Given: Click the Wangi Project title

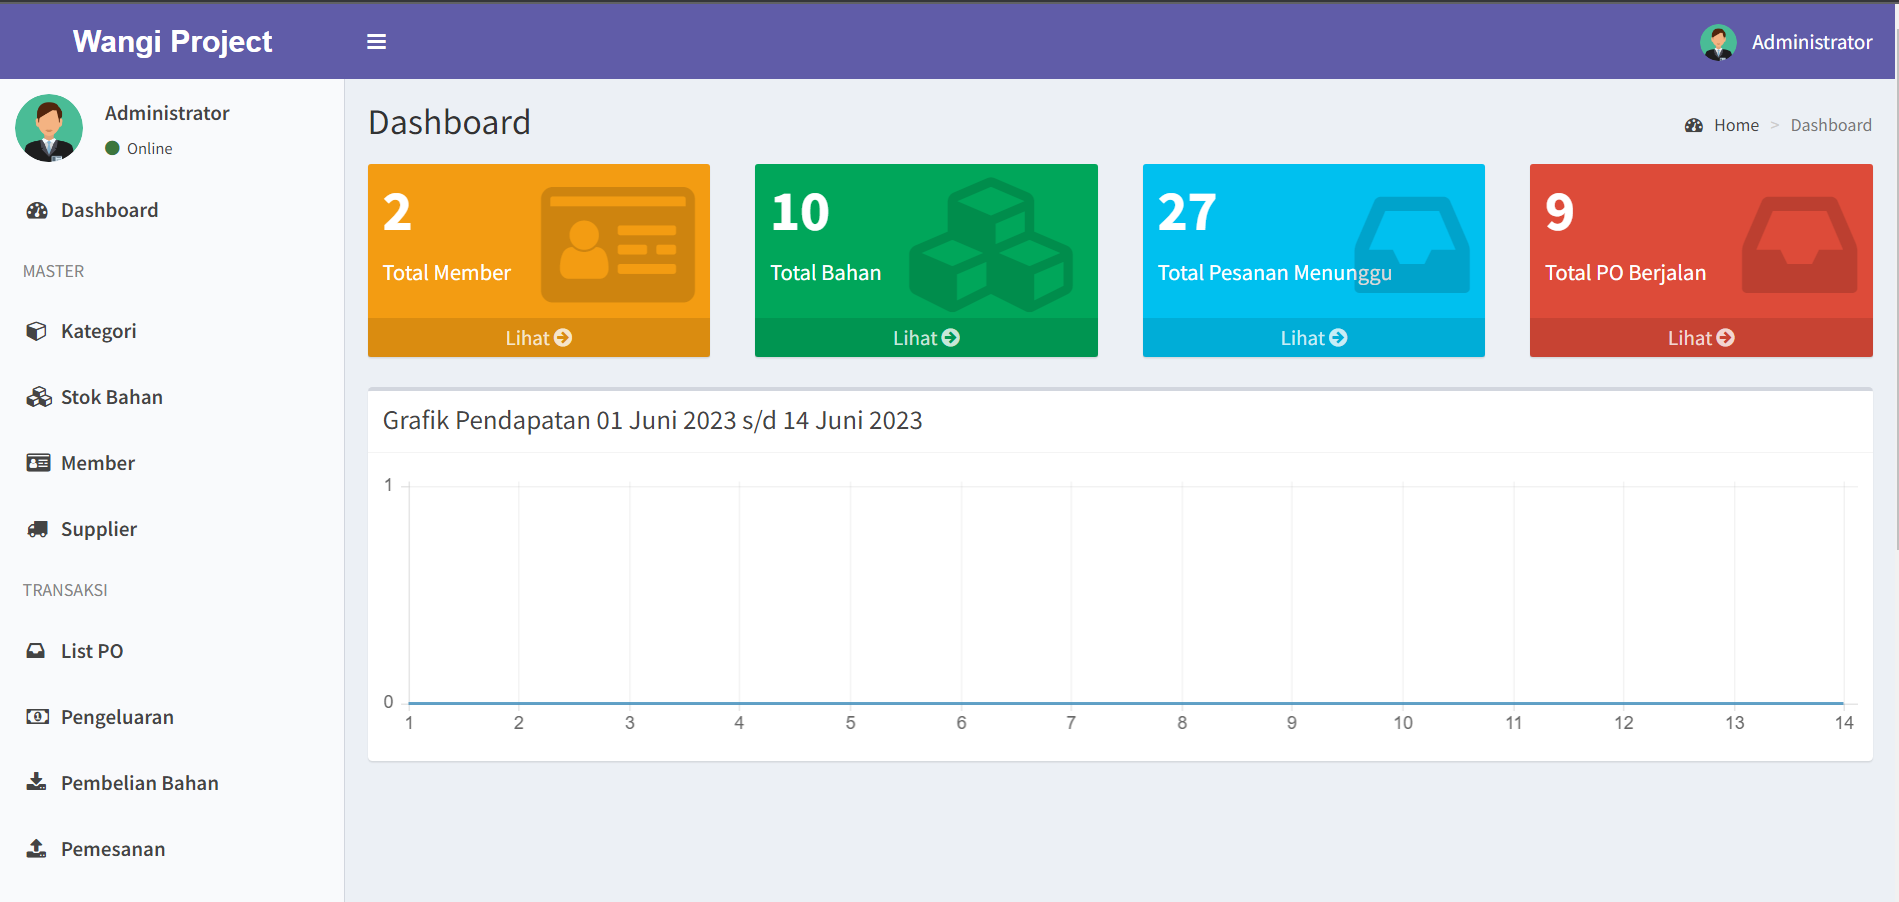Looking at the screenshot, I should coord(171,41).
